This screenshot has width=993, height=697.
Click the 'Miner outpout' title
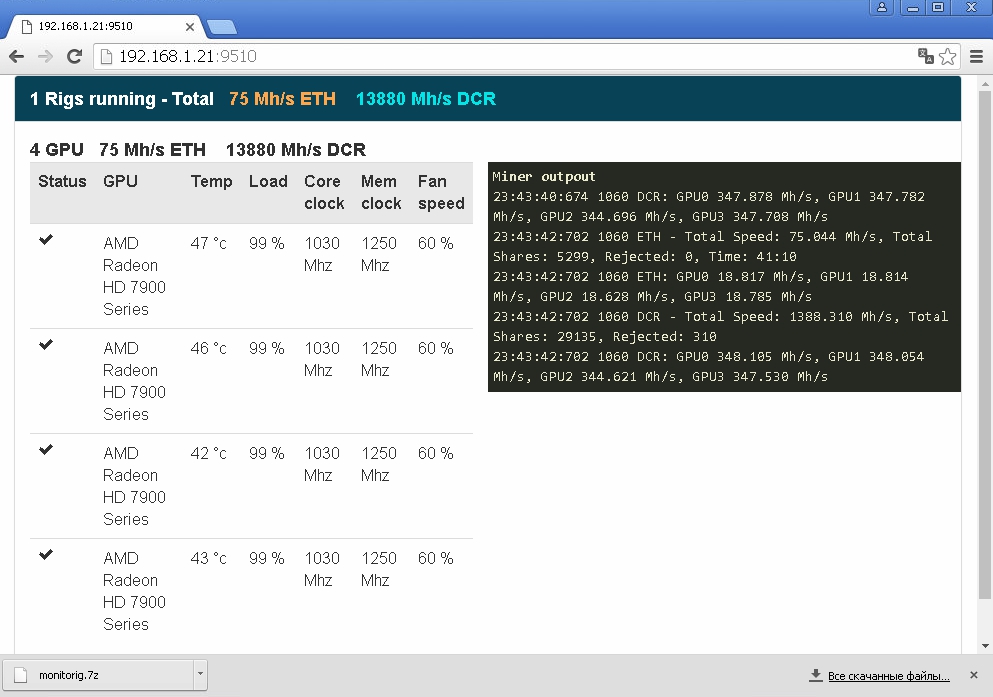(x=544, y=177)
